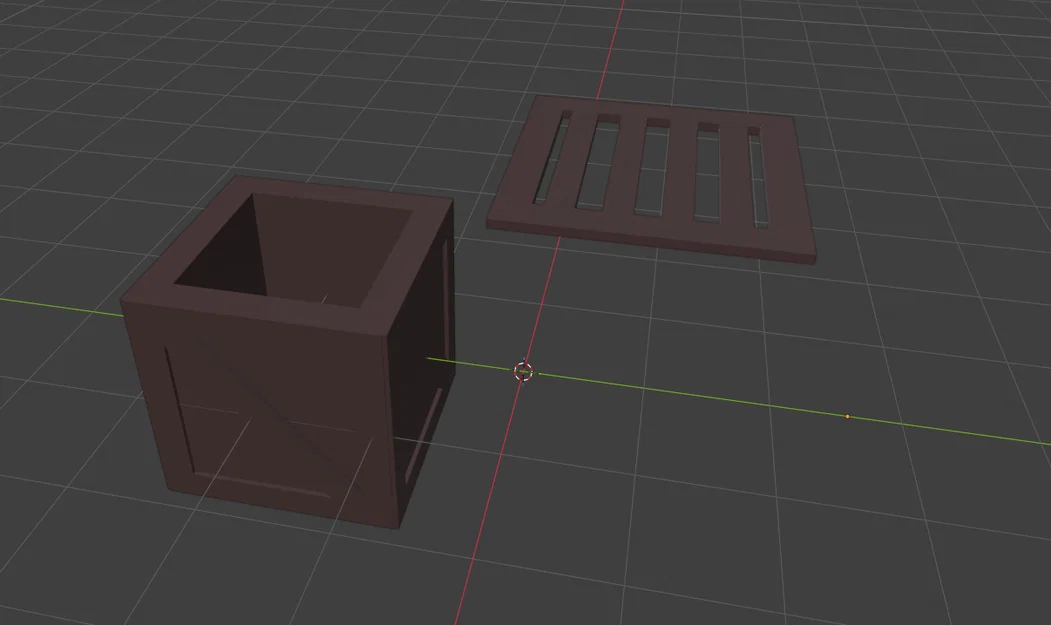This screenshot has height=625, width=1051.
Task: Select the flat slatted lid object
Action: [x=652, y=178]
